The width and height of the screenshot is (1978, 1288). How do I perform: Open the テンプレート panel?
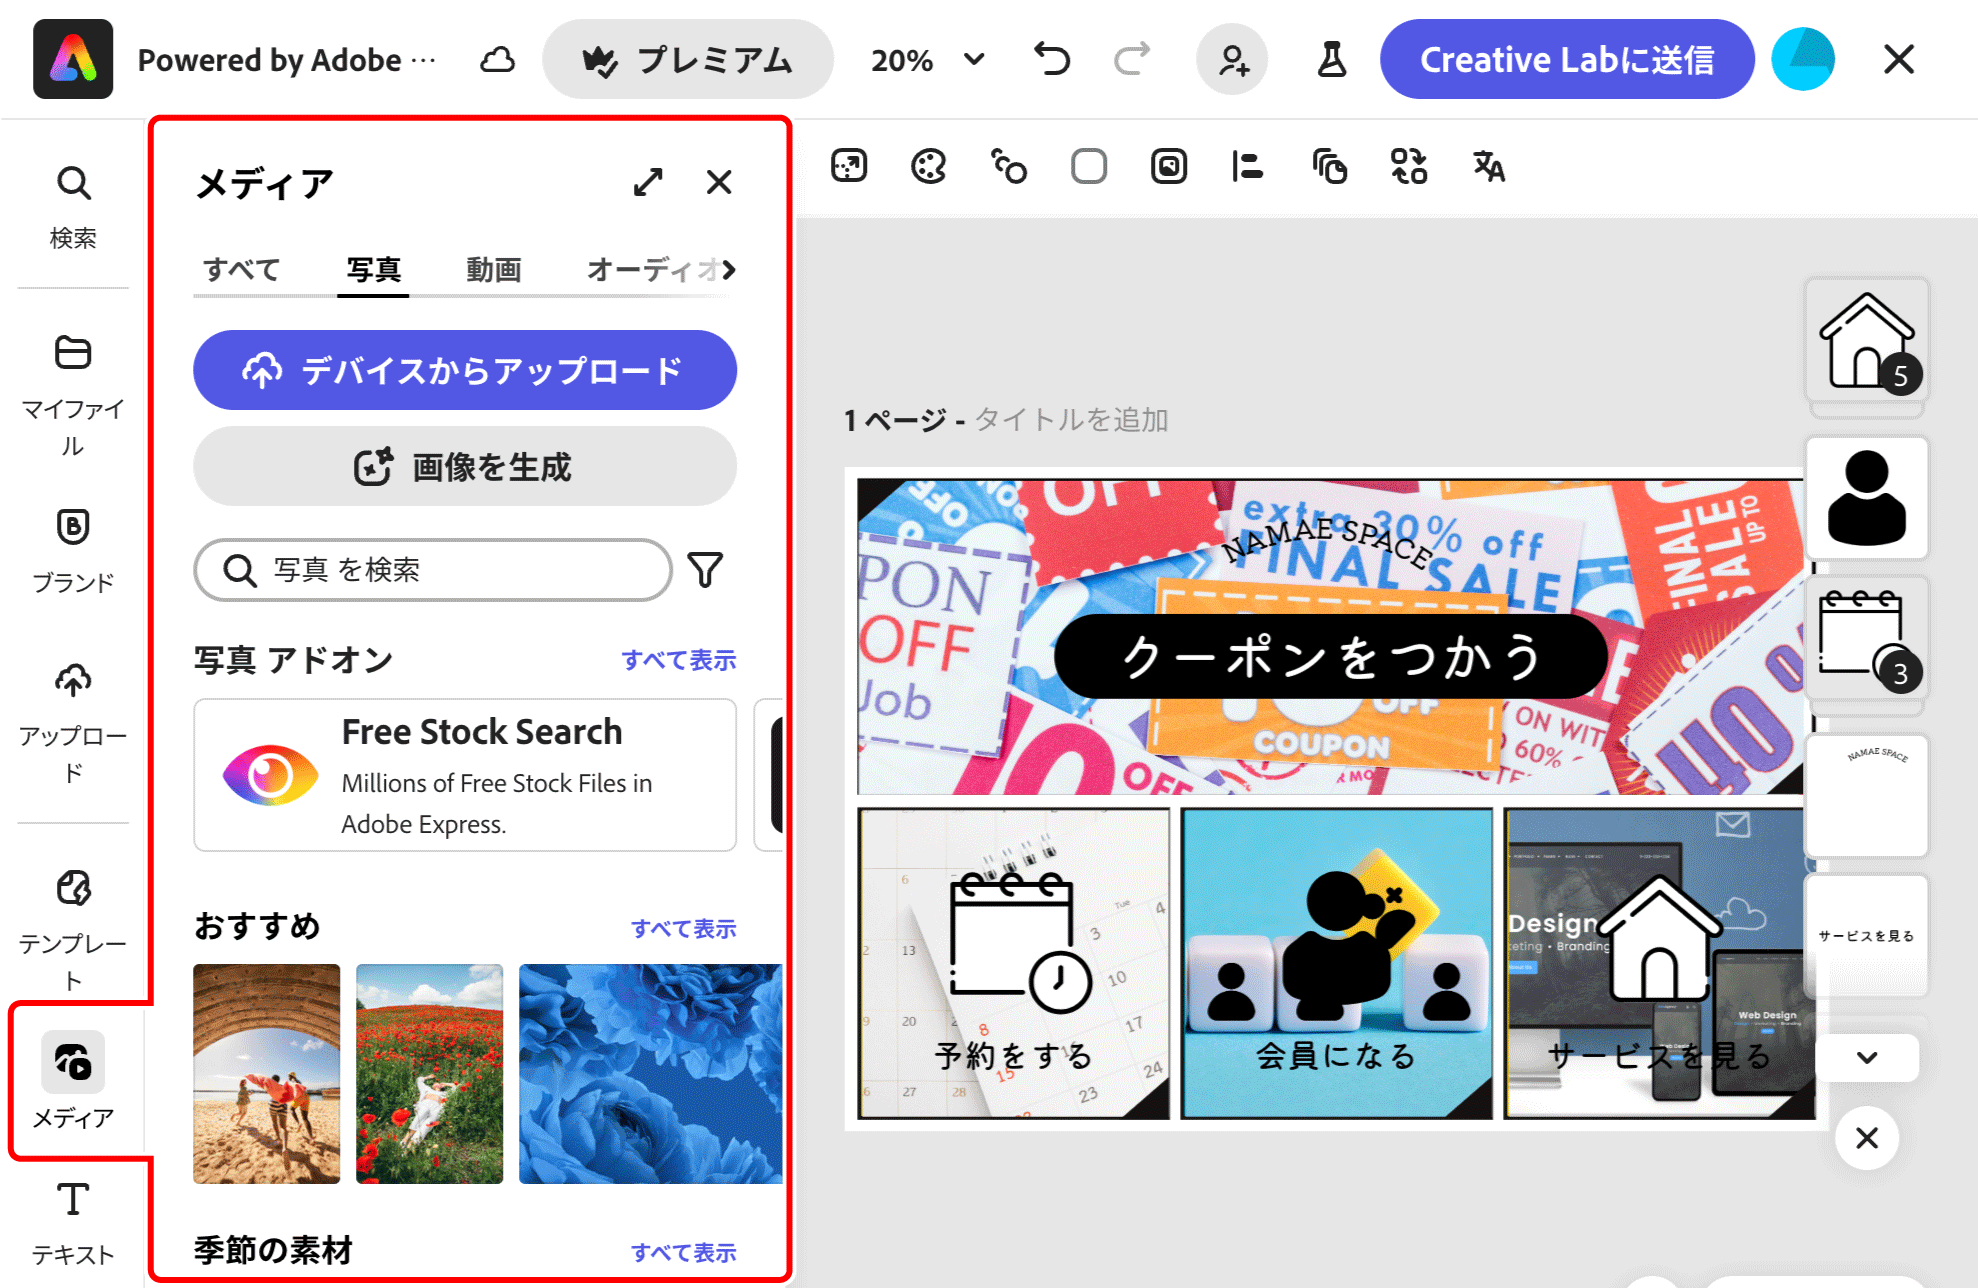coord(72,910)
